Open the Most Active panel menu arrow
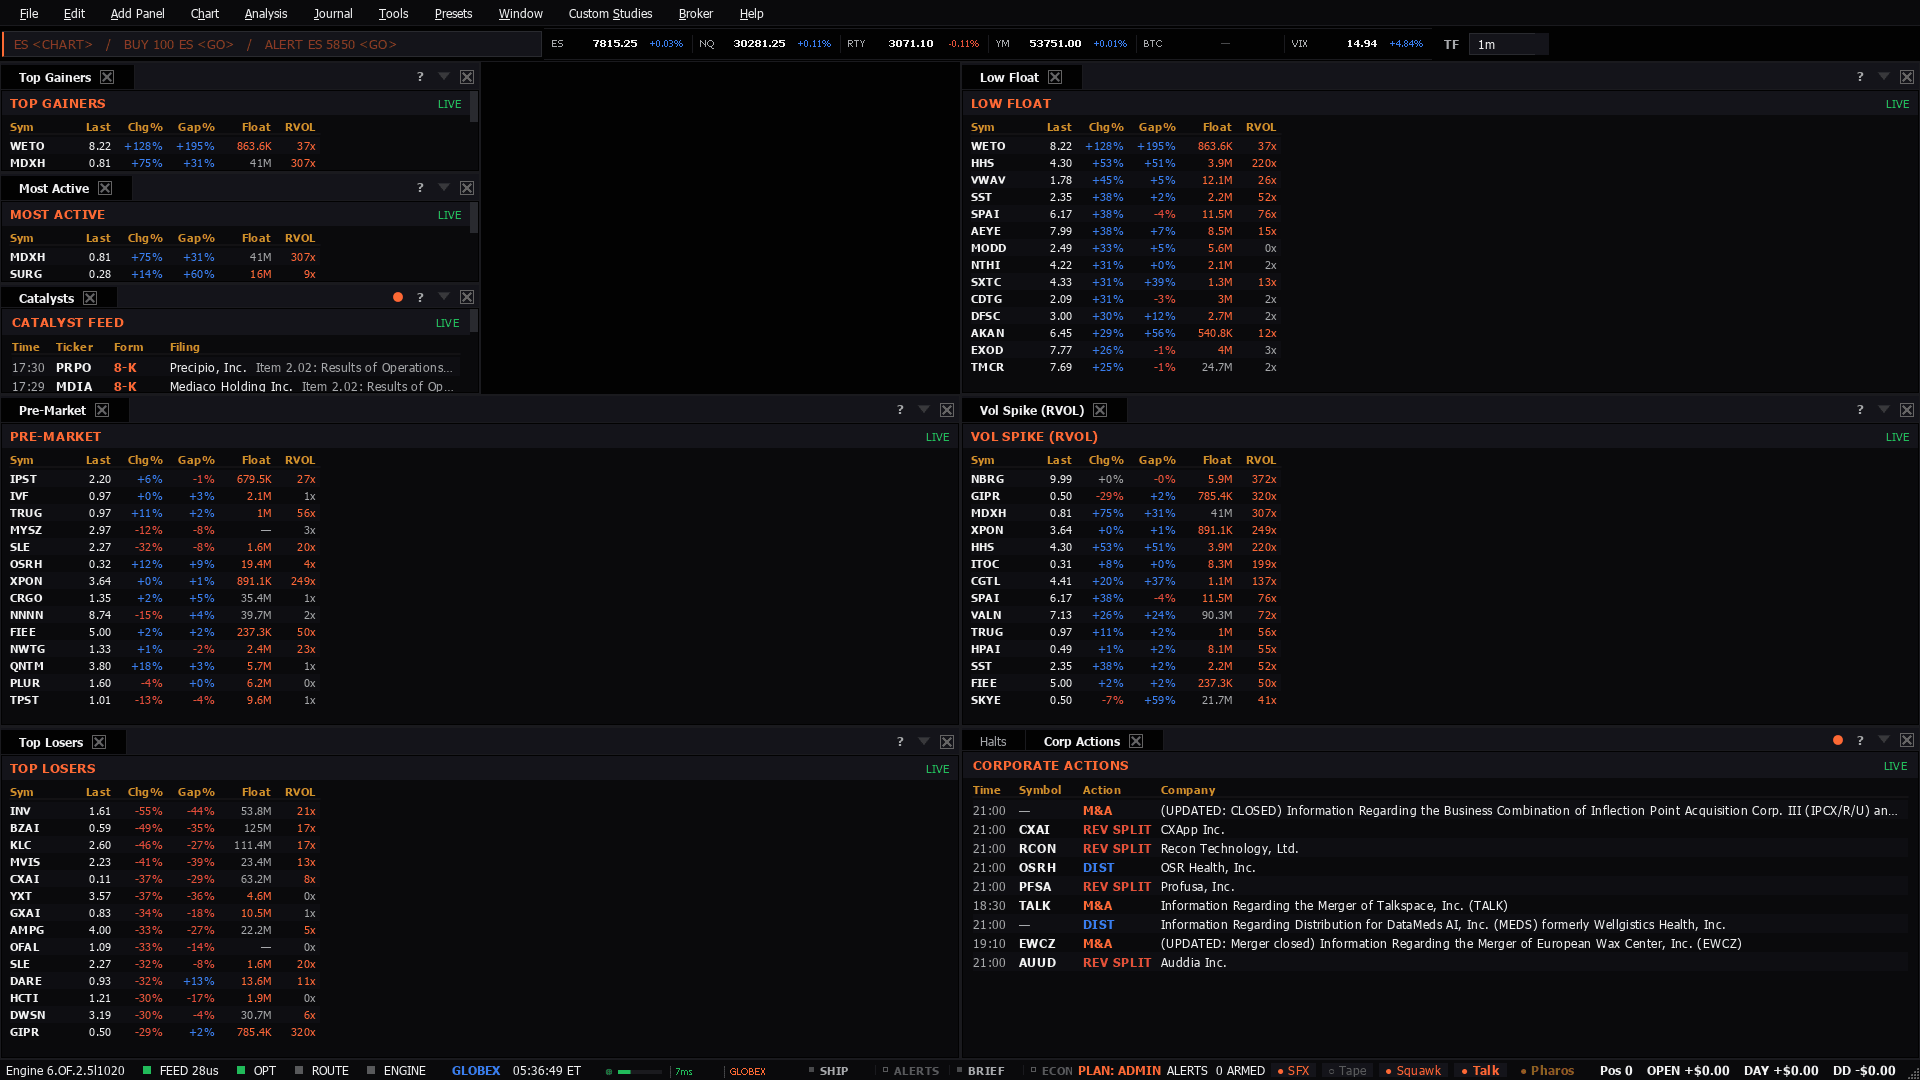This screenshot has height=1080, width=1920. point(444,188)
